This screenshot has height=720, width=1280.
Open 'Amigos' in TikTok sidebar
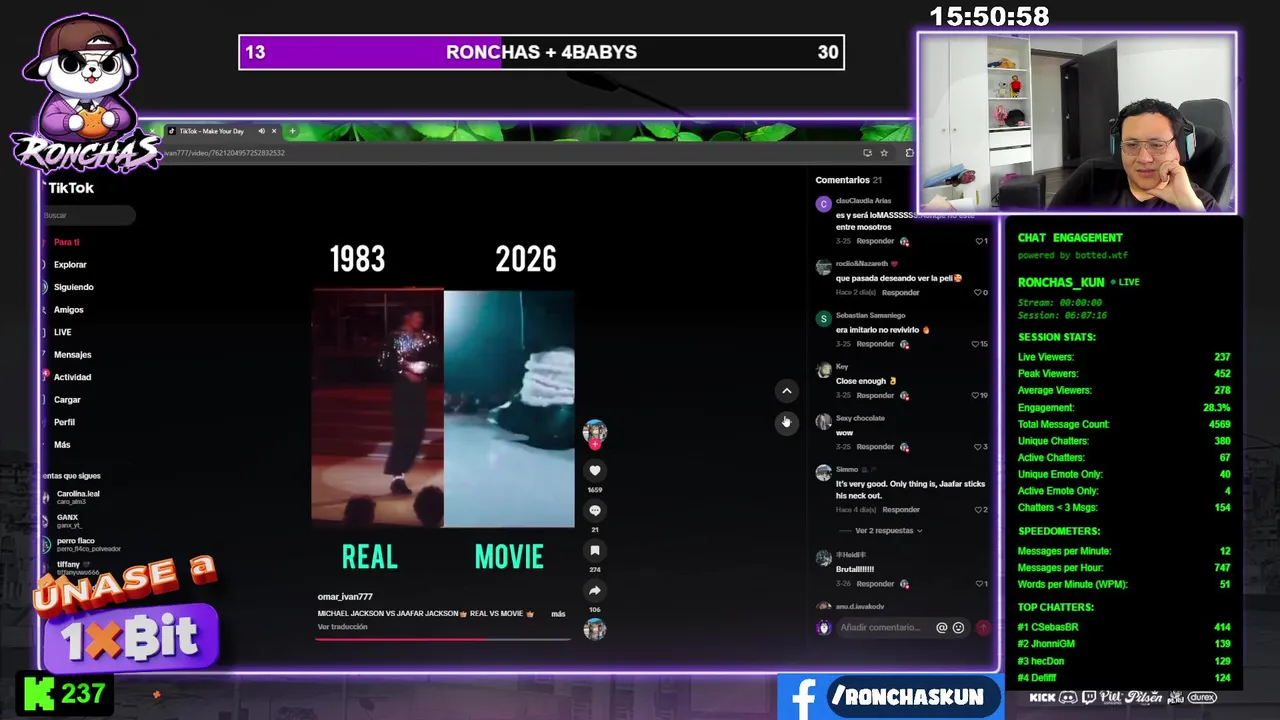pyautogui.click(x=69, y=310)
